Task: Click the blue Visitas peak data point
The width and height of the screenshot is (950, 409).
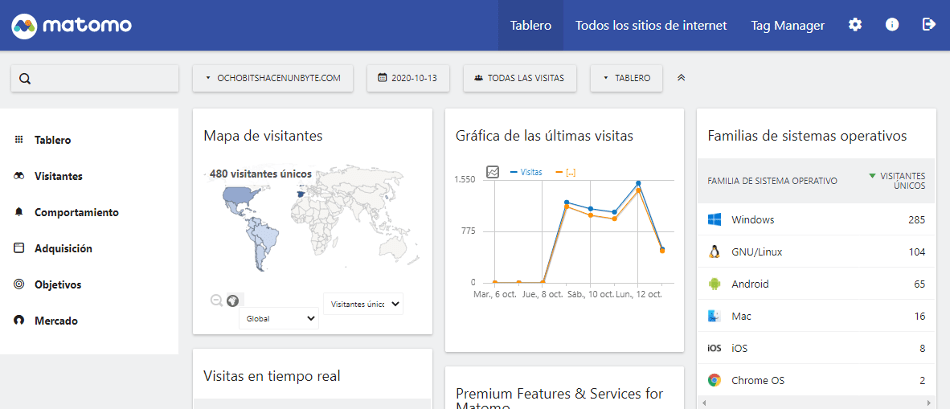Action: (638, 183)
